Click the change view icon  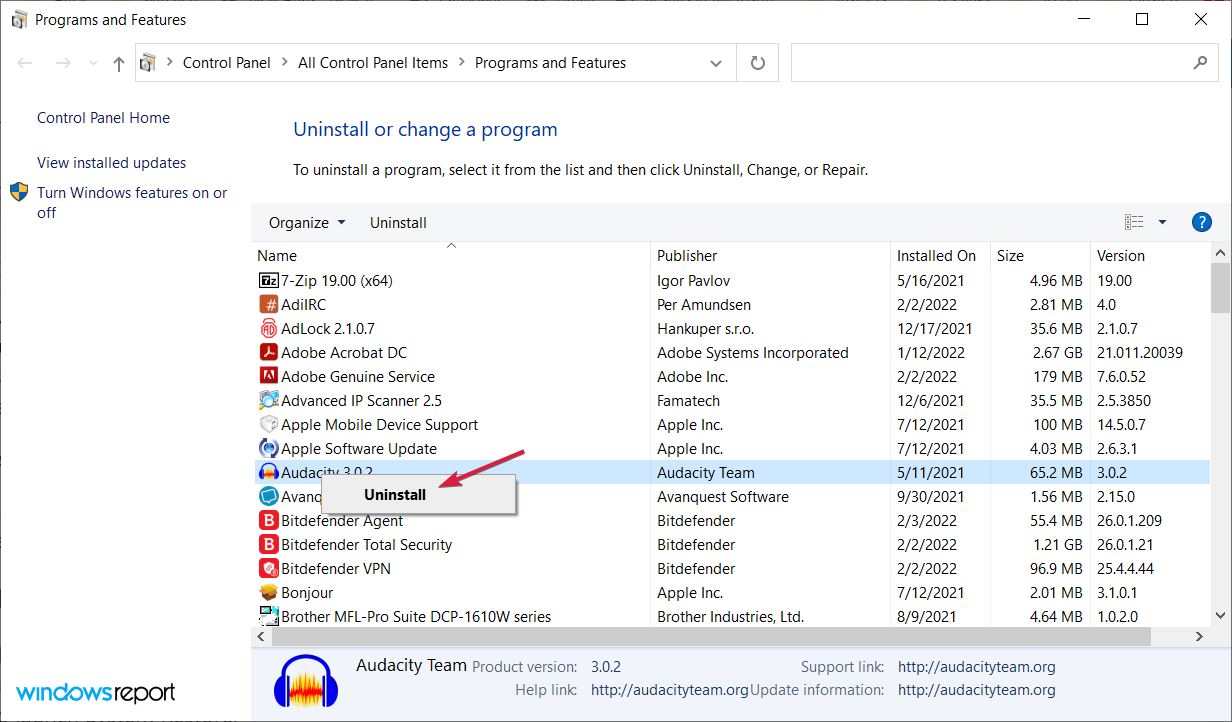1134,222
